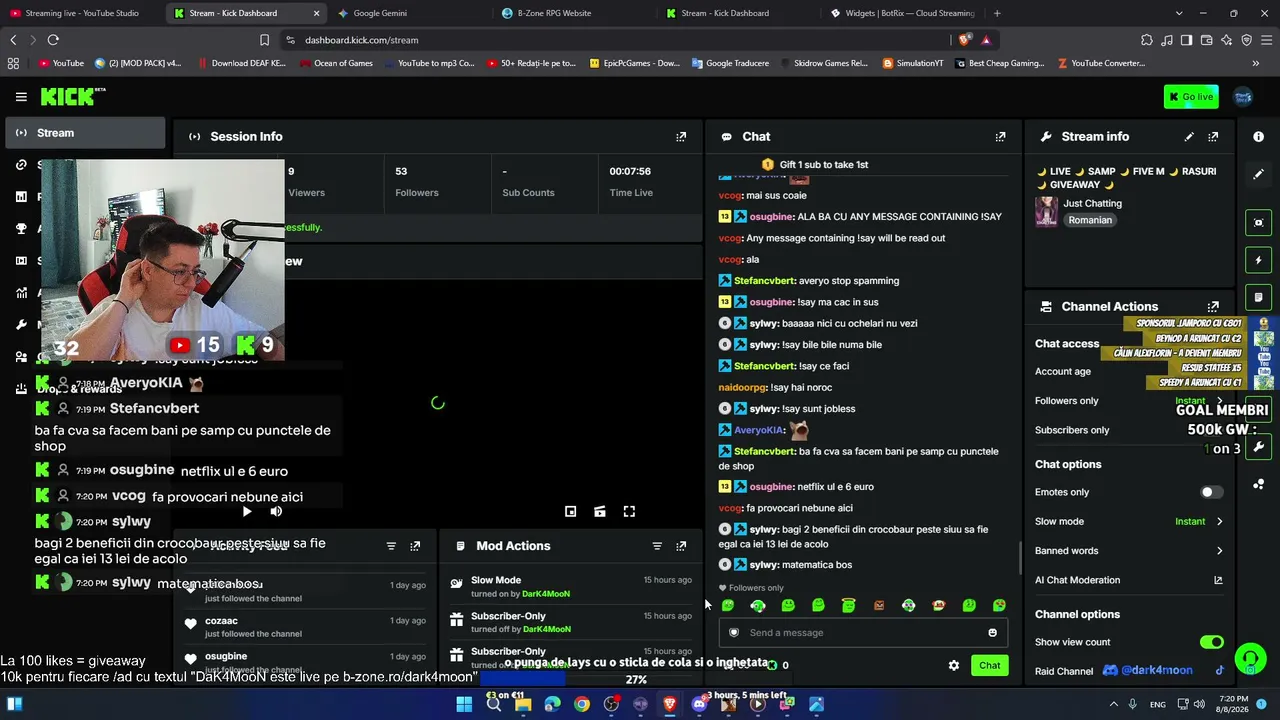Pop out the Activity Feed panel
Screen dimensions: 1280x720
[x=415, y=546]
